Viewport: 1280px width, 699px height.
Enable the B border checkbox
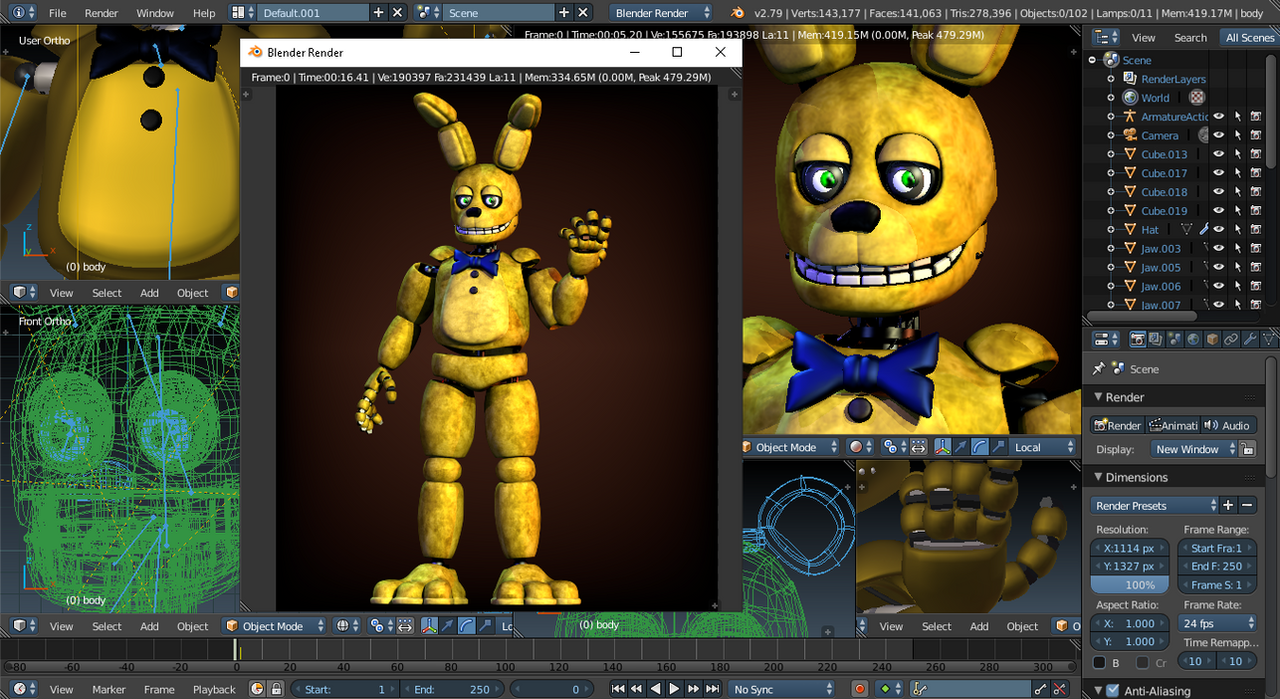pyautogui.click(x=1101, y=662)
